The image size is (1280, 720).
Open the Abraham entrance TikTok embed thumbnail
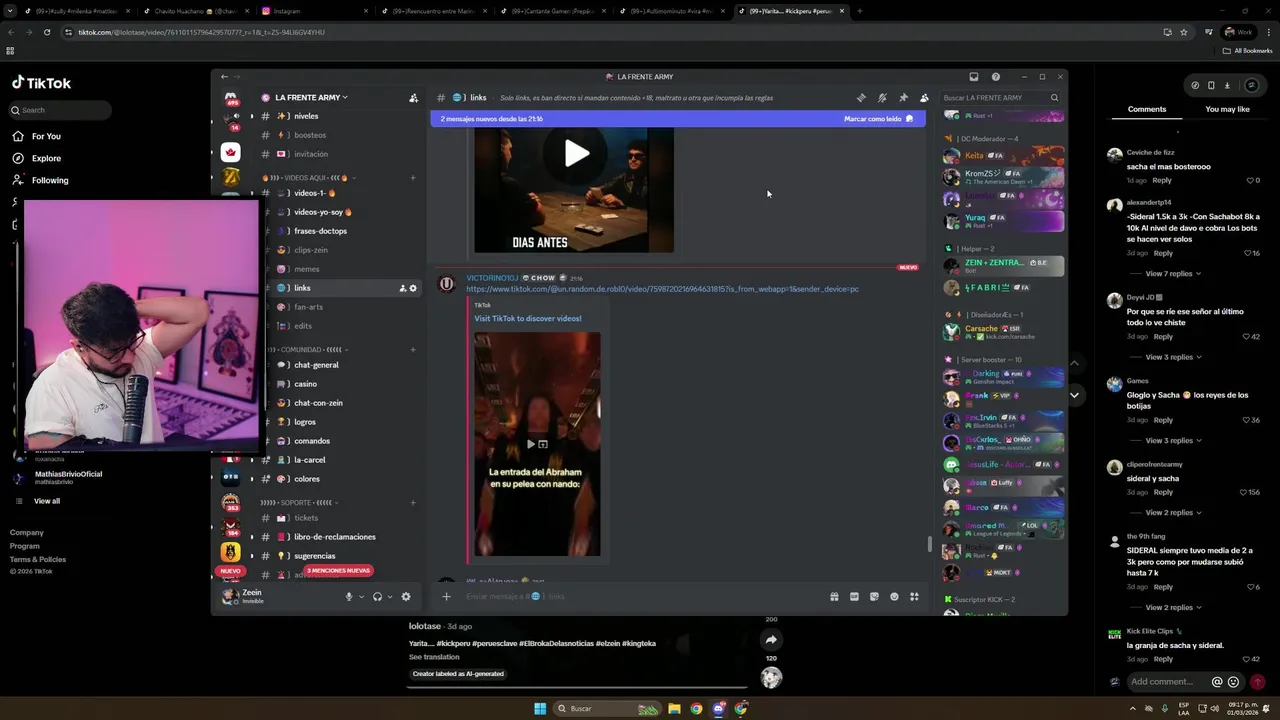[x=537, y=444]
